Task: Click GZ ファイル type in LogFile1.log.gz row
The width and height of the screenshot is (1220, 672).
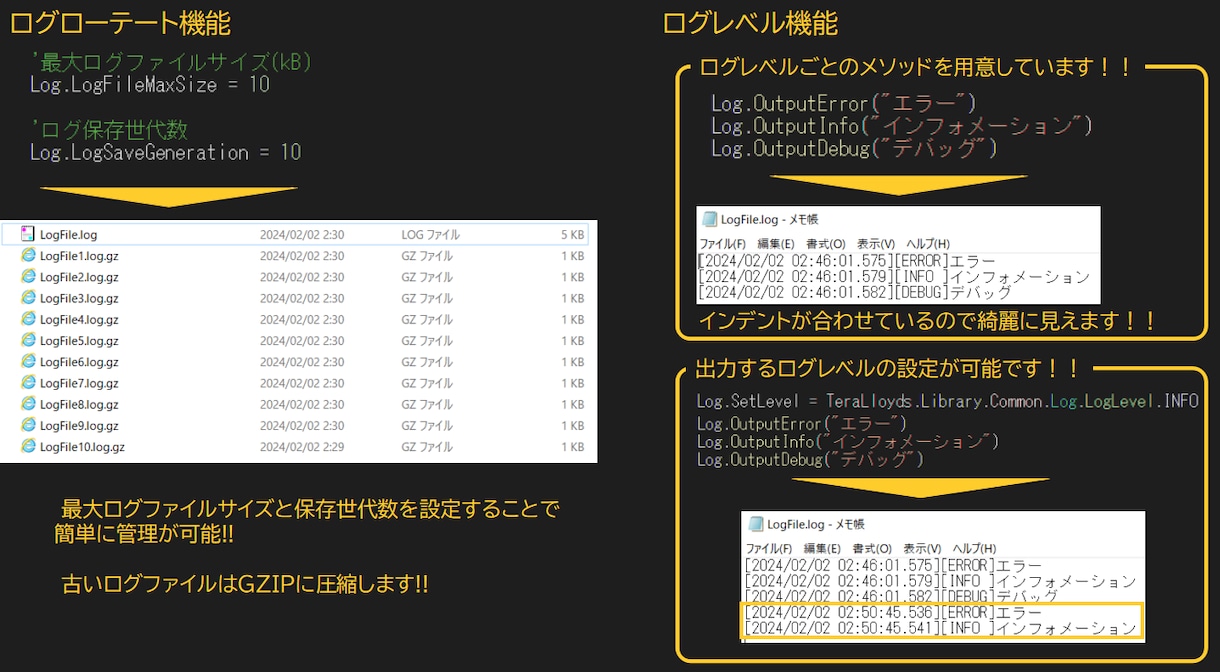Action: click(x=427, y=256)
